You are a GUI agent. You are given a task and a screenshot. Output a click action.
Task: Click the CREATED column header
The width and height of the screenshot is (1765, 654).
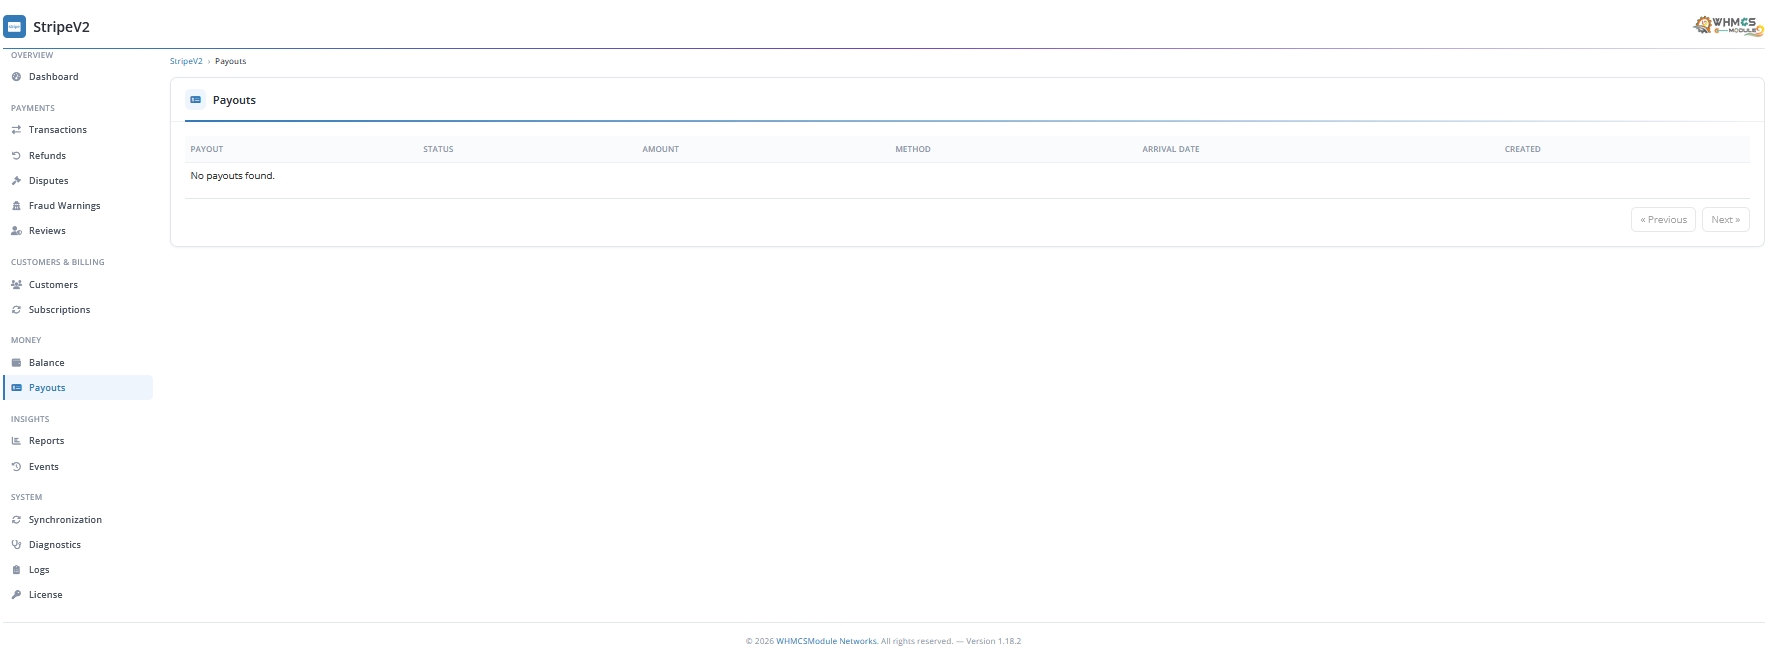pyautogui.click(x=1522, y=149)
